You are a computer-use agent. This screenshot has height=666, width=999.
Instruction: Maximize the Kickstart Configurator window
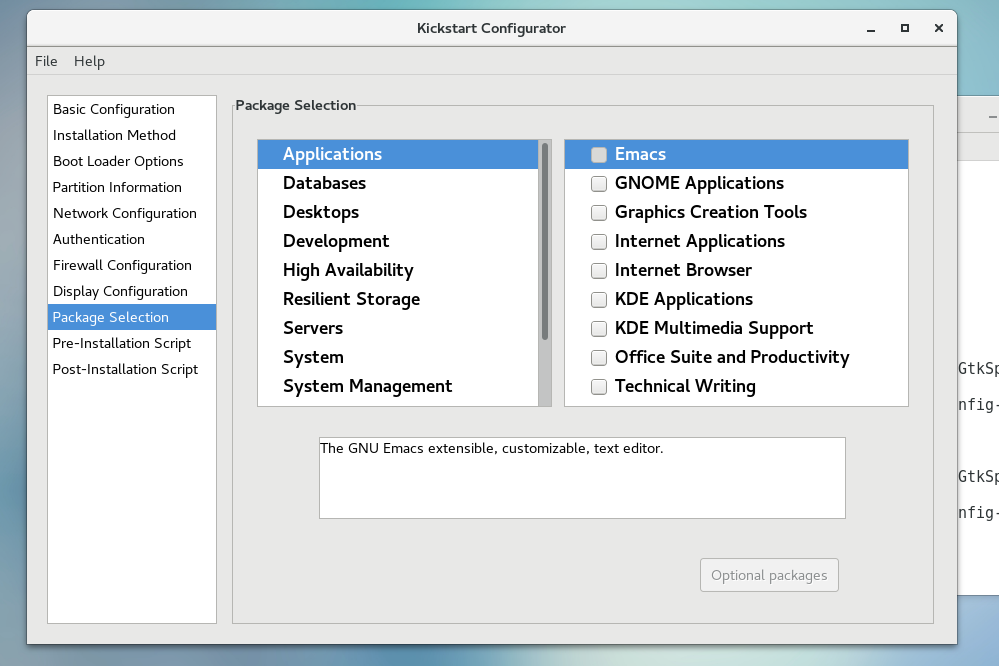(905, 28)
